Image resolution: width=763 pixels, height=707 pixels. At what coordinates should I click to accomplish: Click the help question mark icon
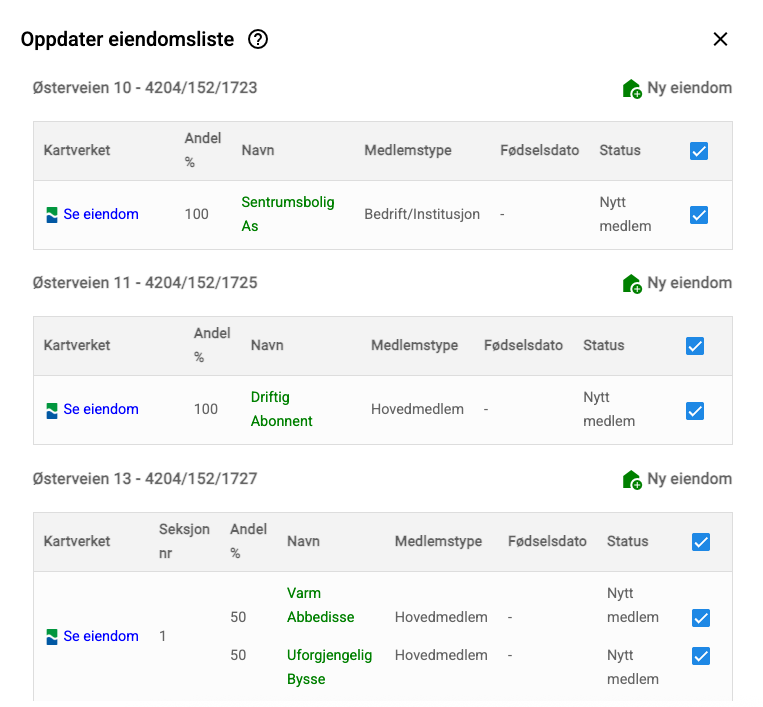(x=259, y=40)
